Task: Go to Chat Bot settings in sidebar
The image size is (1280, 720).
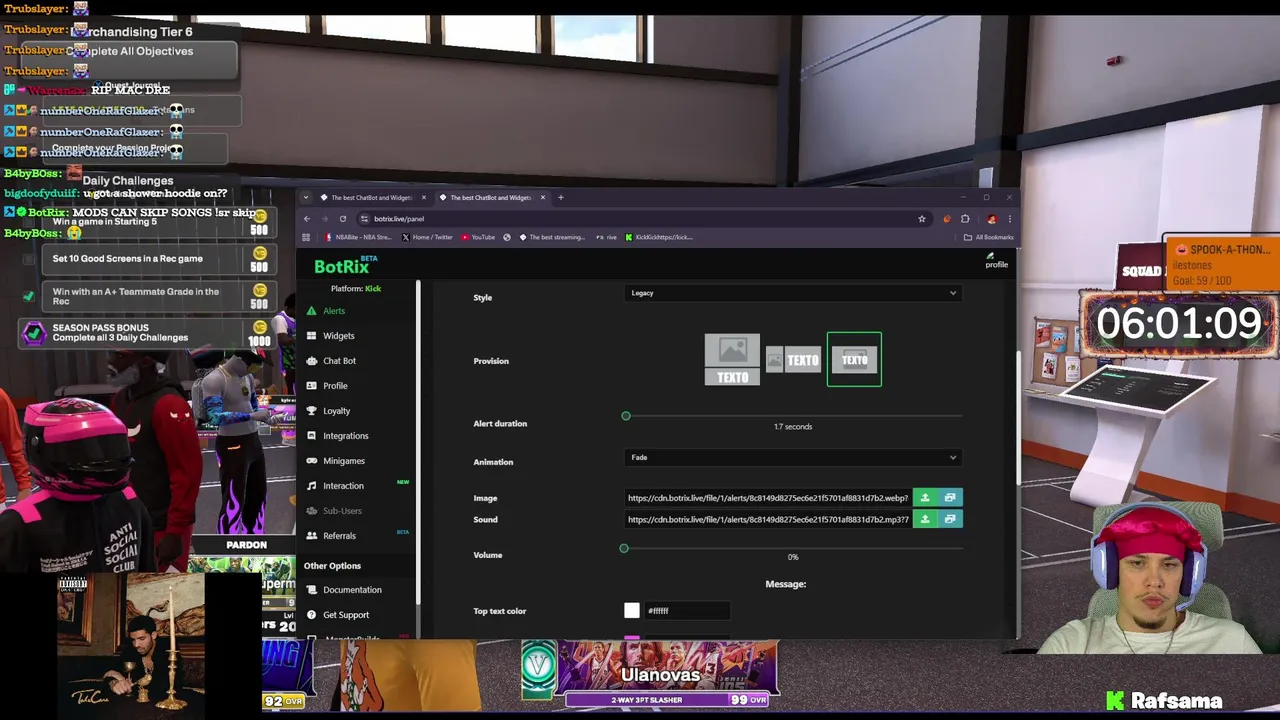Action: 339,361
